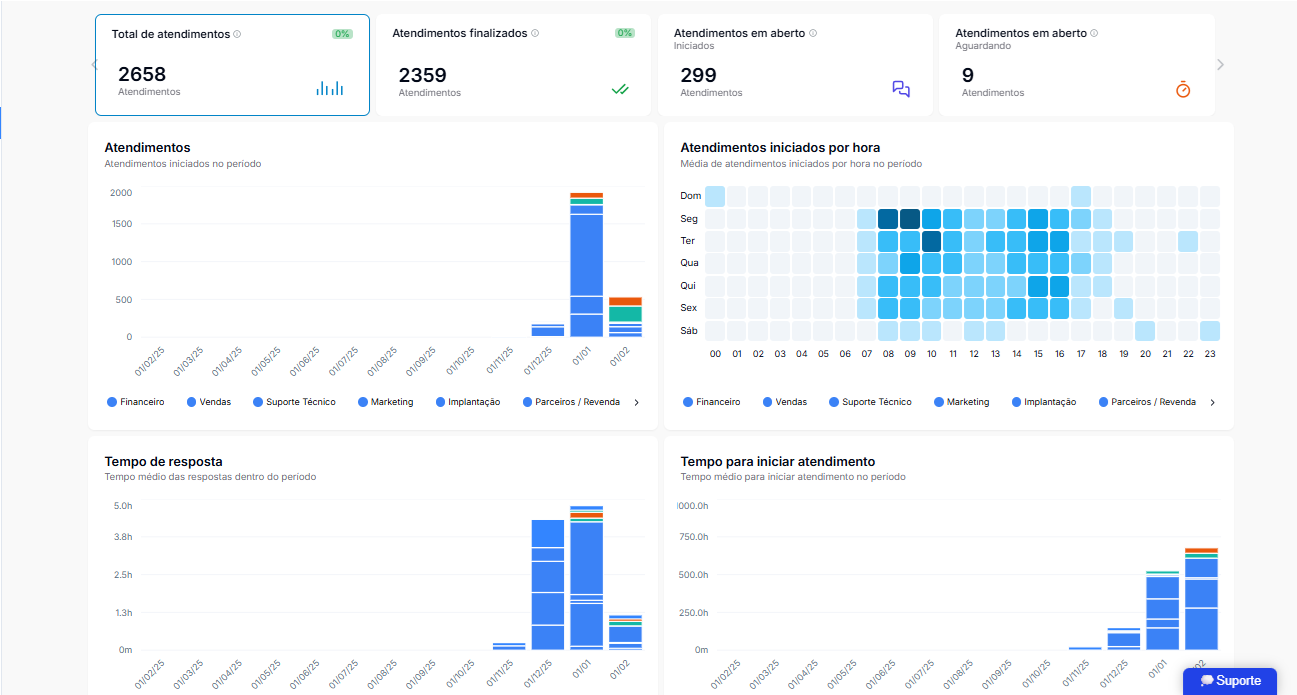The image size is (1297, 695).
Task: Select the Atendimentos em aberto Aguardando card
Action: click(x=1077, y=65)
